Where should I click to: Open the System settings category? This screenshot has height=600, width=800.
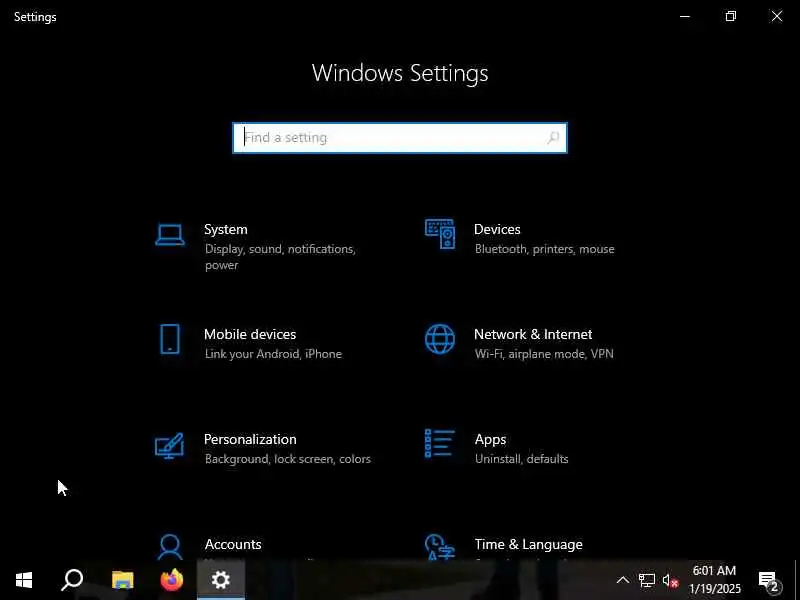(261, 247)
